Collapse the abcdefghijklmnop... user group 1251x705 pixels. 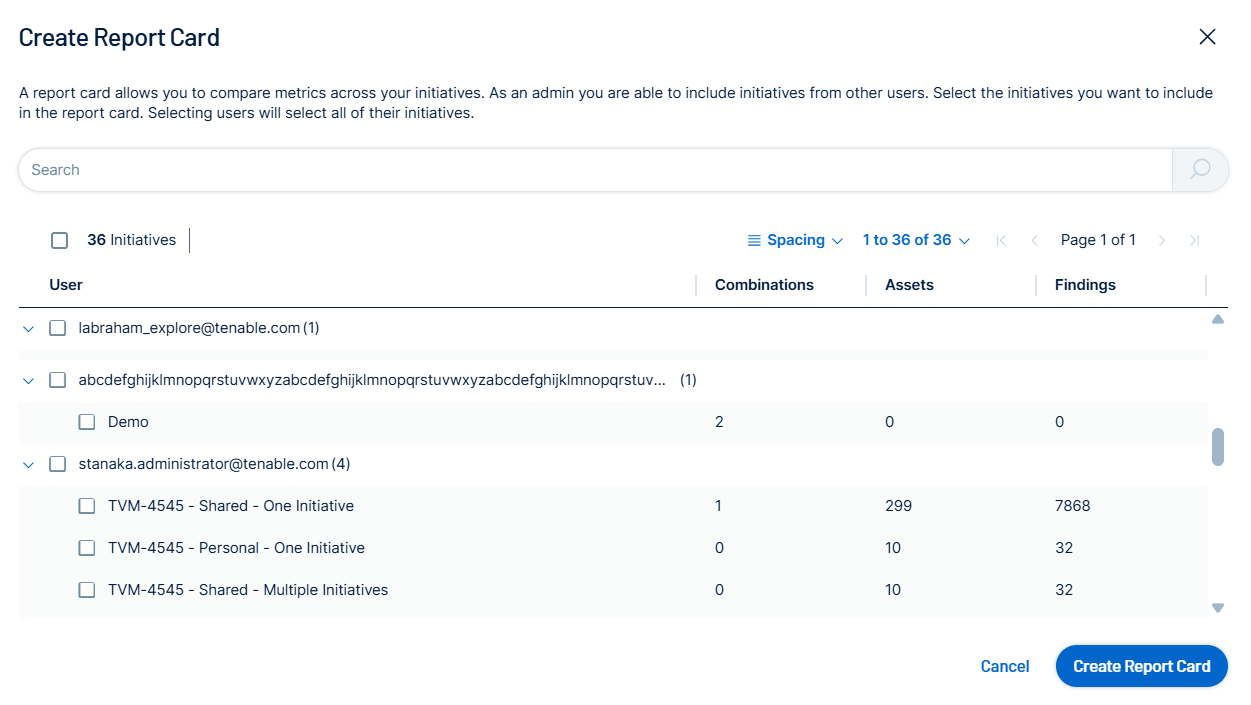(x=28, y=380)
